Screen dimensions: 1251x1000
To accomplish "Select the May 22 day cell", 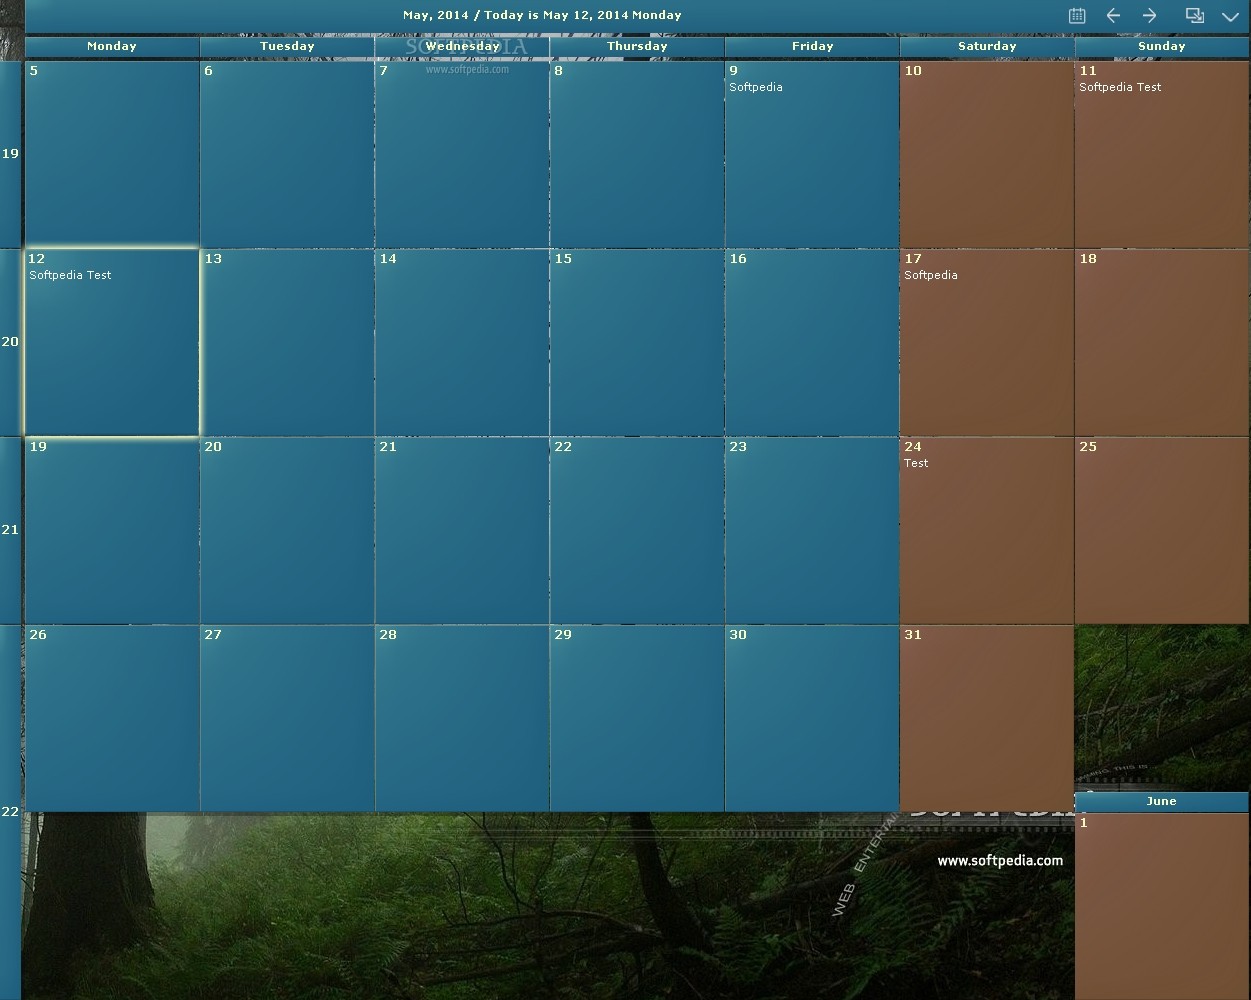I will coord(637,530).
